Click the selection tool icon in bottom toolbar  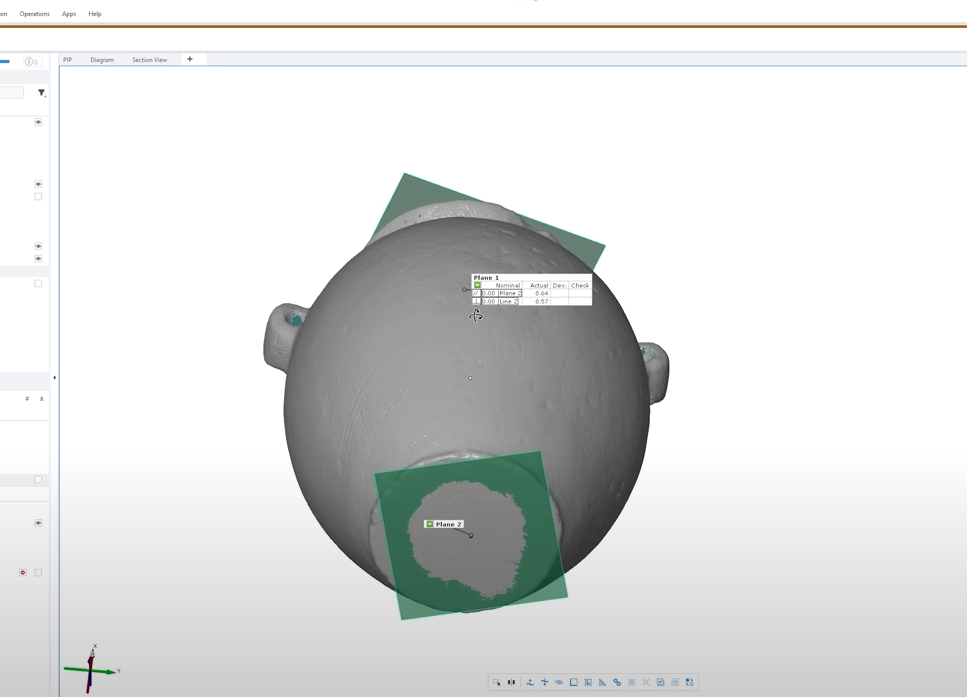click(x=496, y=682)
